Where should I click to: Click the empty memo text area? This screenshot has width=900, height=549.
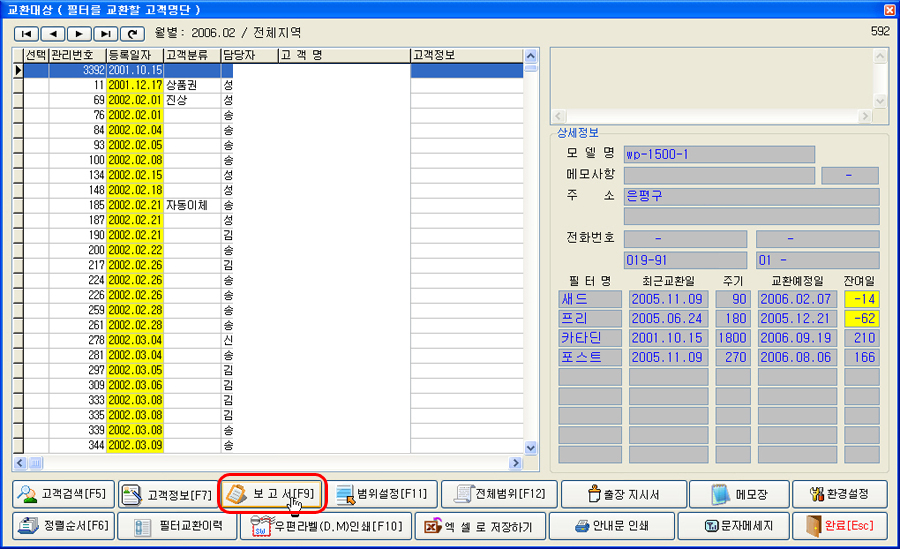(x=712, y=79)
